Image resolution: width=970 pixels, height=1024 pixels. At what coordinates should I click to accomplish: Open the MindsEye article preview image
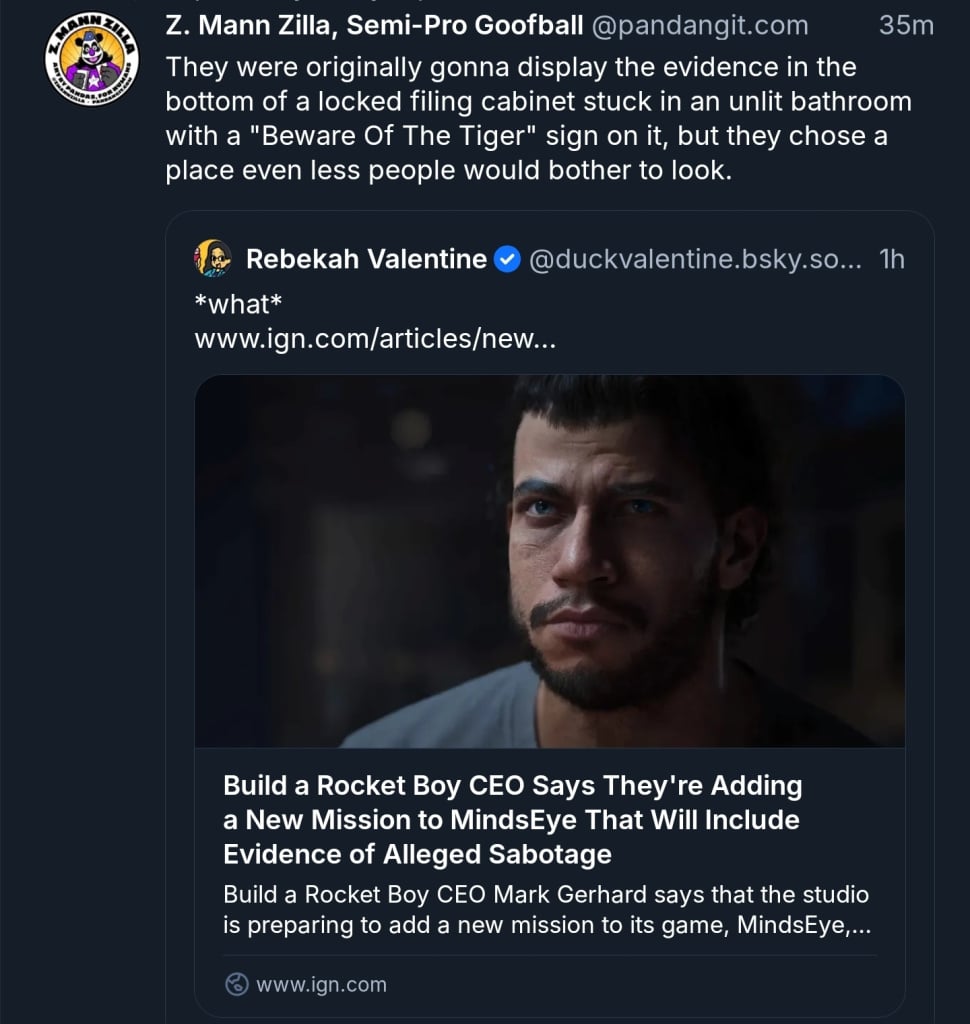click(549, 561)
